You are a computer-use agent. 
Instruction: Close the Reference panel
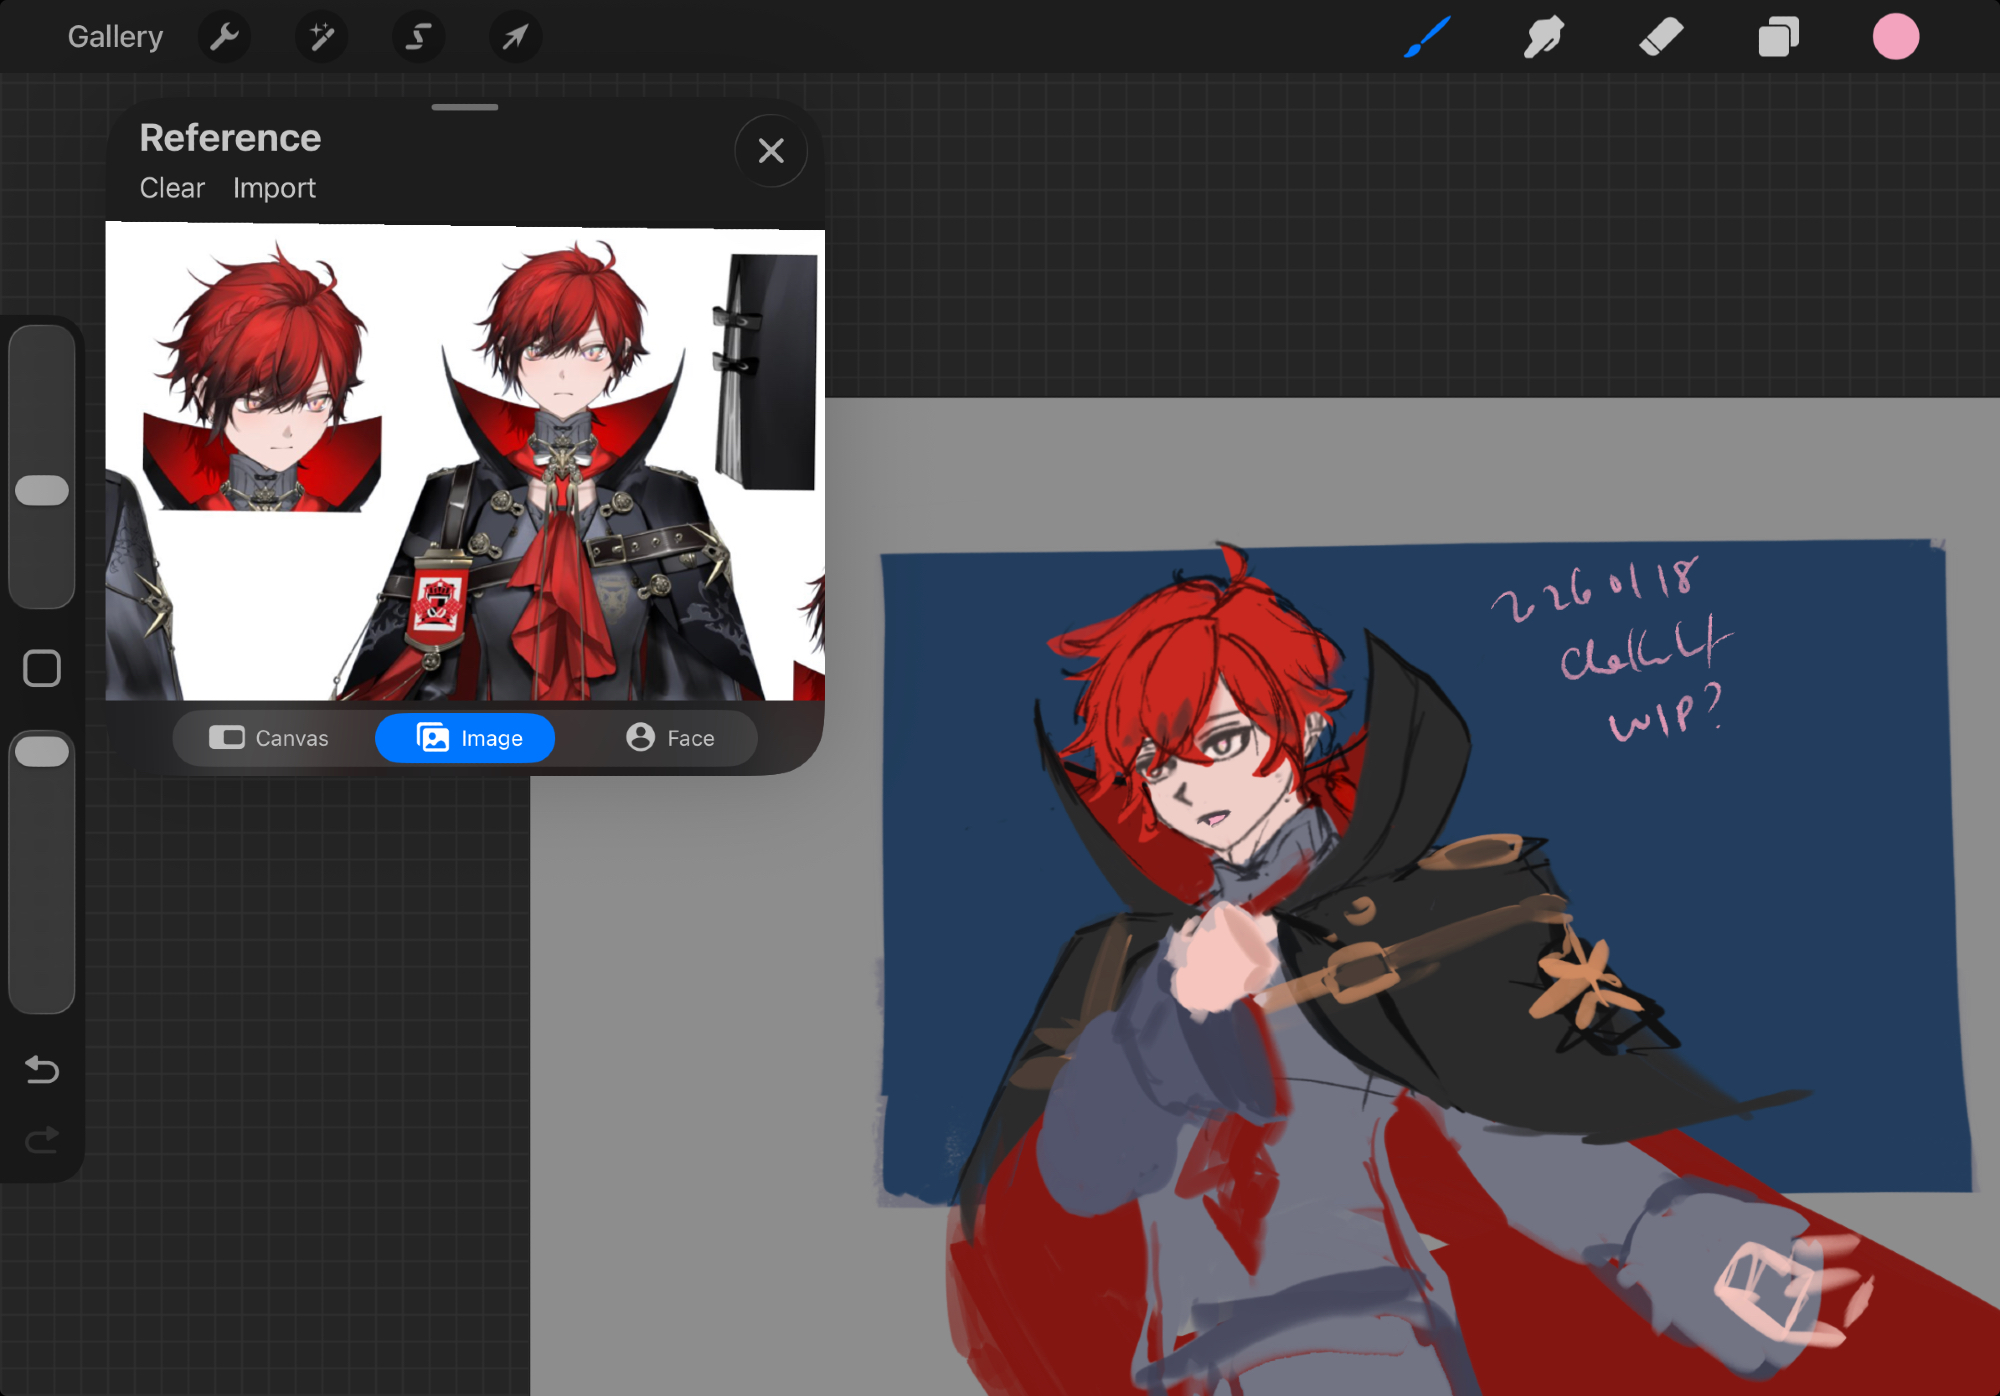click(x=770, y=151)
